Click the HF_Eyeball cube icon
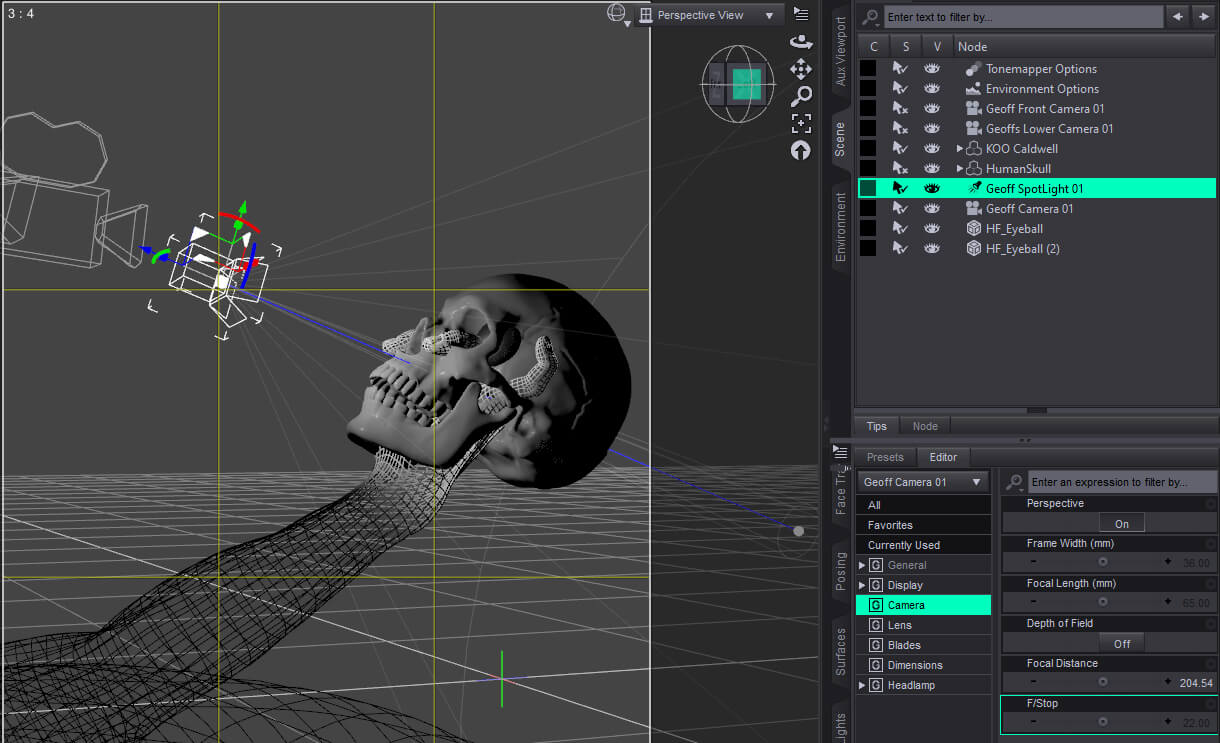 click(973, 228)
